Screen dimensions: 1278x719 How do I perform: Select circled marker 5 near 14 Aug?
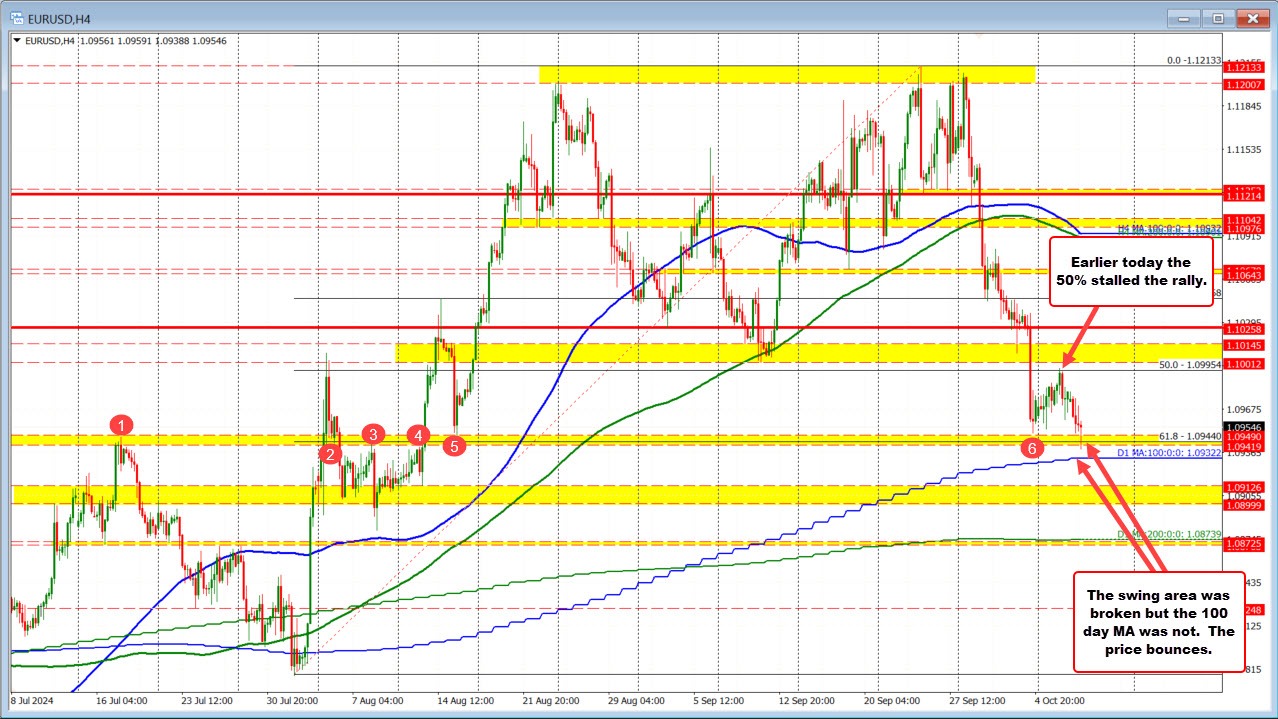452,447
